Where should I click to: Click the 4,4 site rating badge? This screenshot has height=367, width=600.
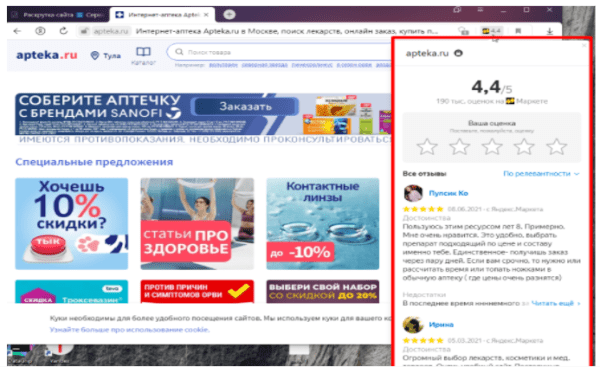coord(492,31)
